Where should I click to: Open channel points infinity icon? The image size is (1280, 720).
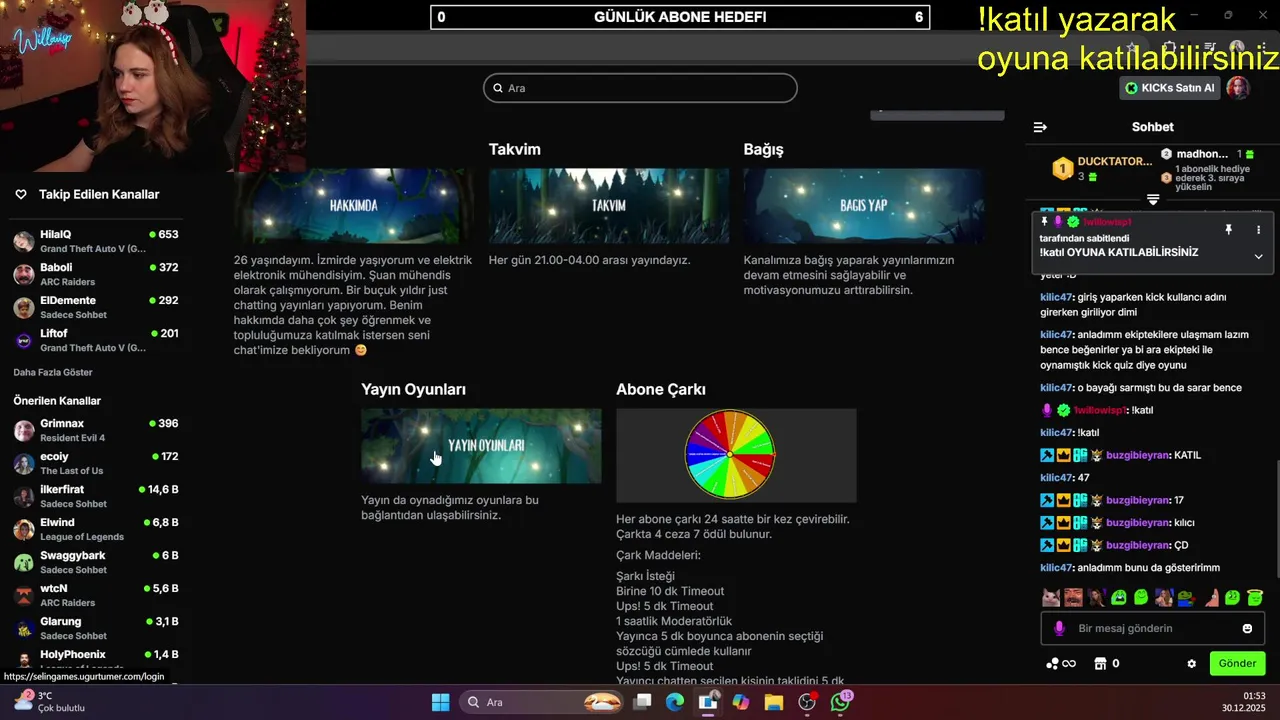tap(1061, 663)
